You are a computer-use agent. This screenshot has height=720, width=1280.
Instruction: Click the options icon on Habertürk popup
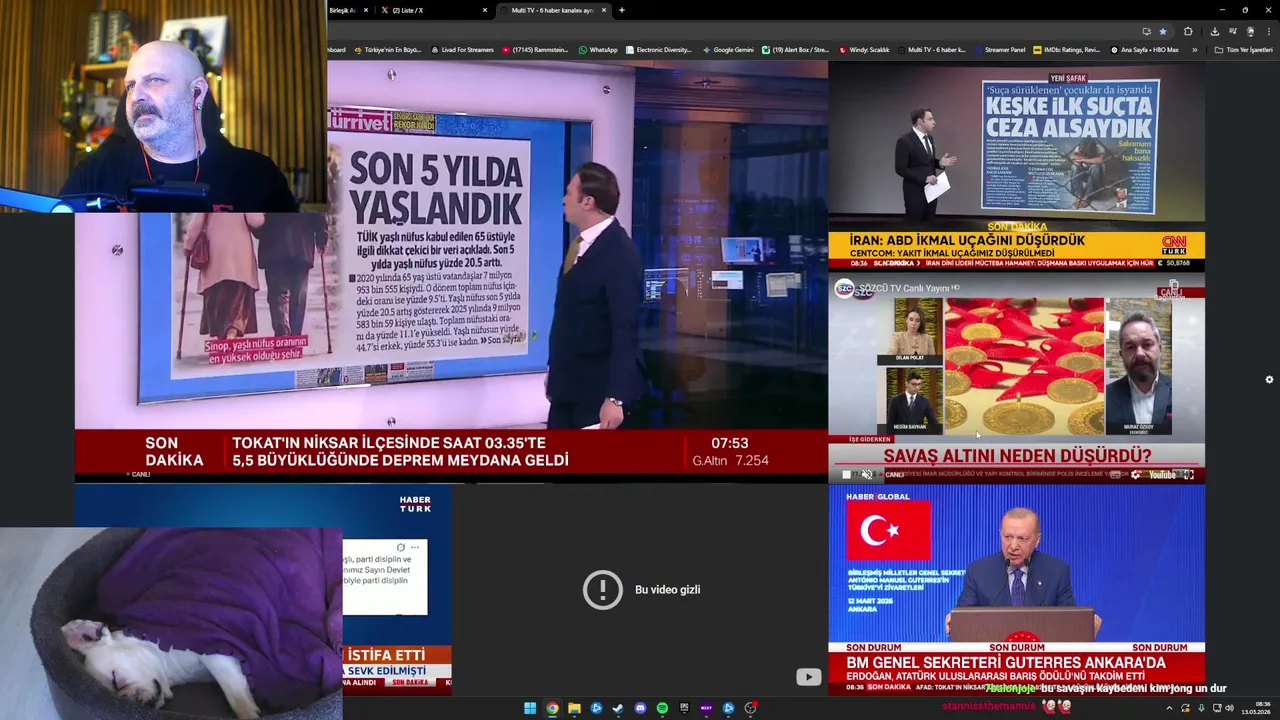(414, 547)
